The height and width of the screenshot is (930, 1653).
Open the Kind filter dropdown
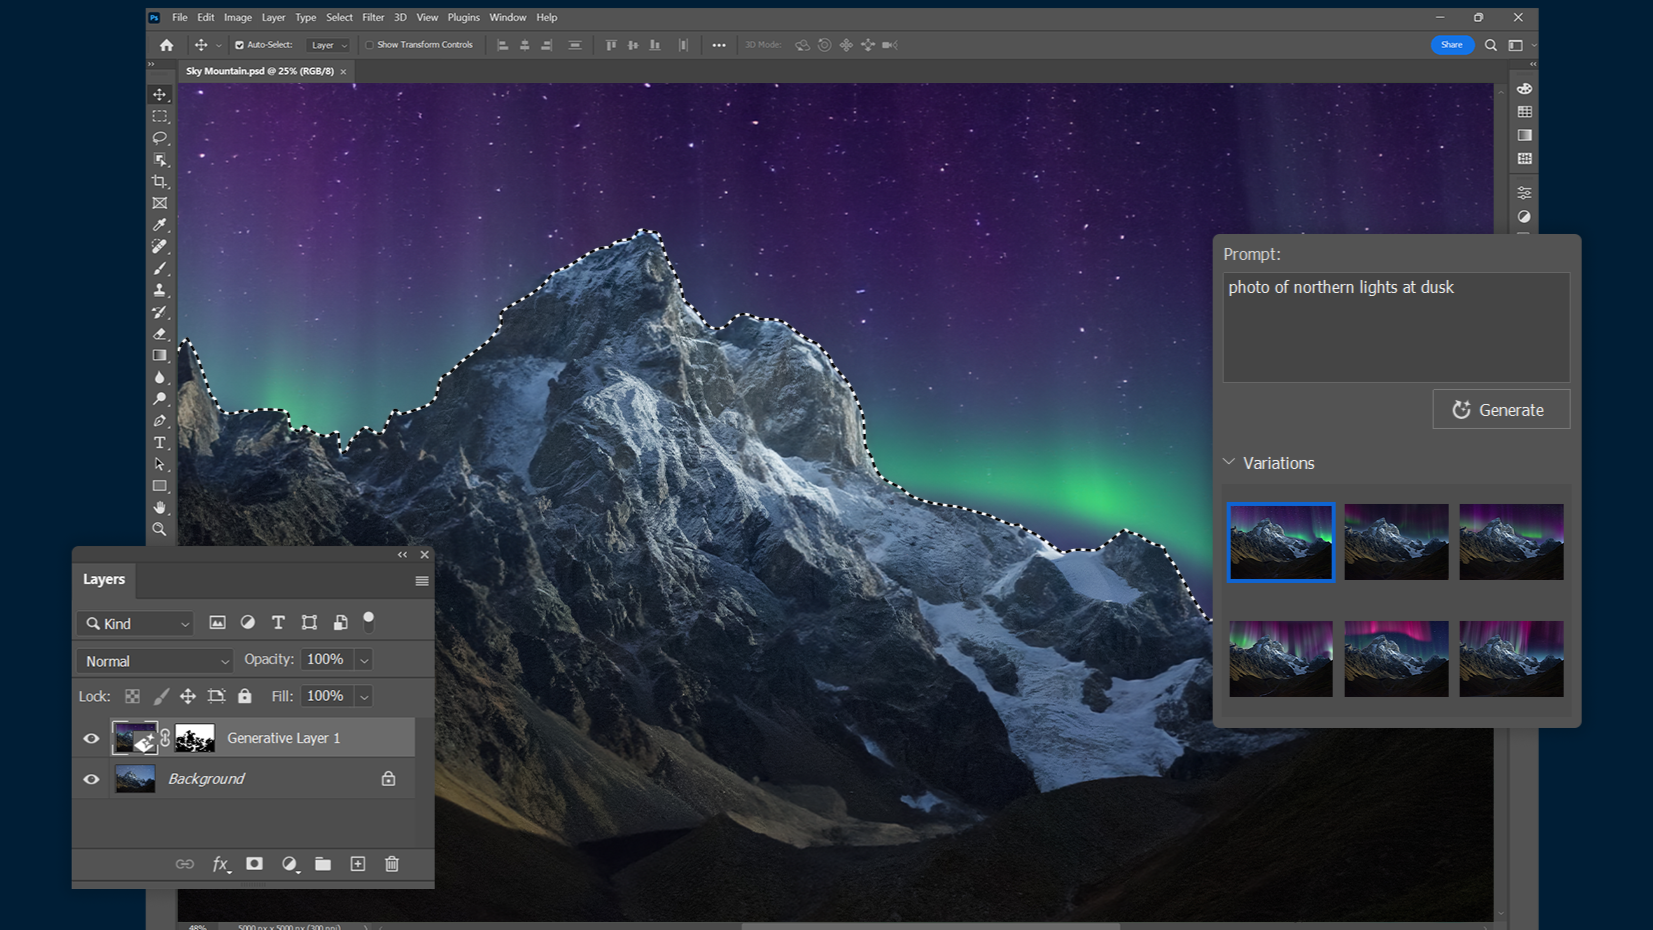click(x=135, y=624)
